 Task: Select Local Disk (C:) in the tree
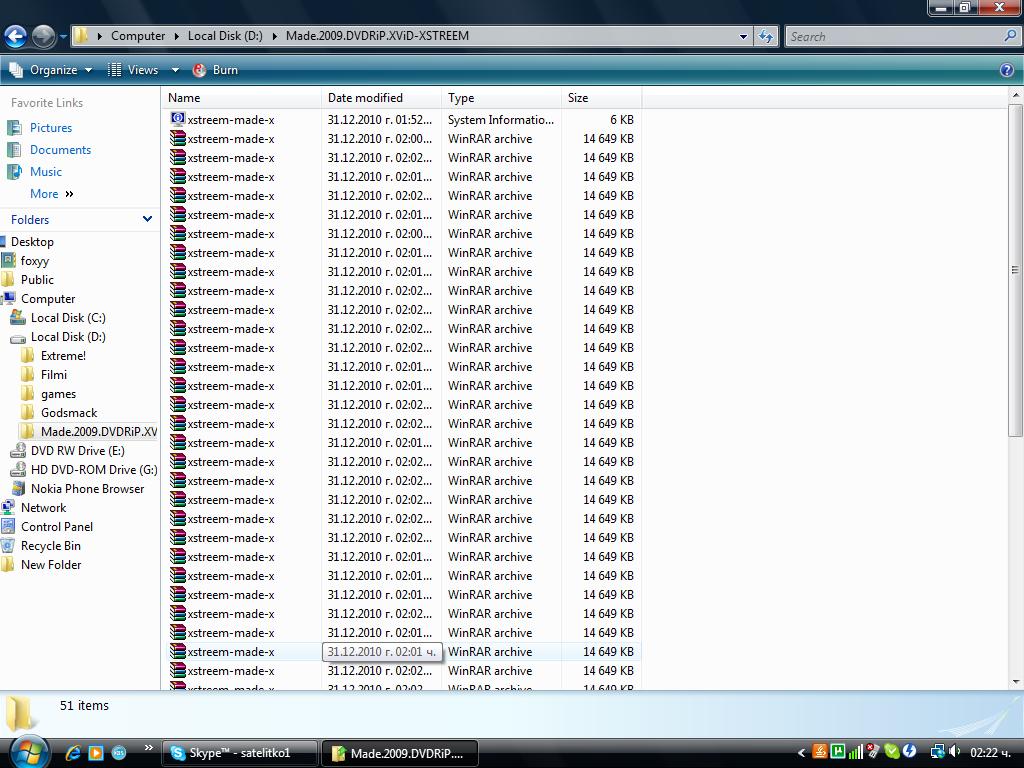(x=68, y=317)
